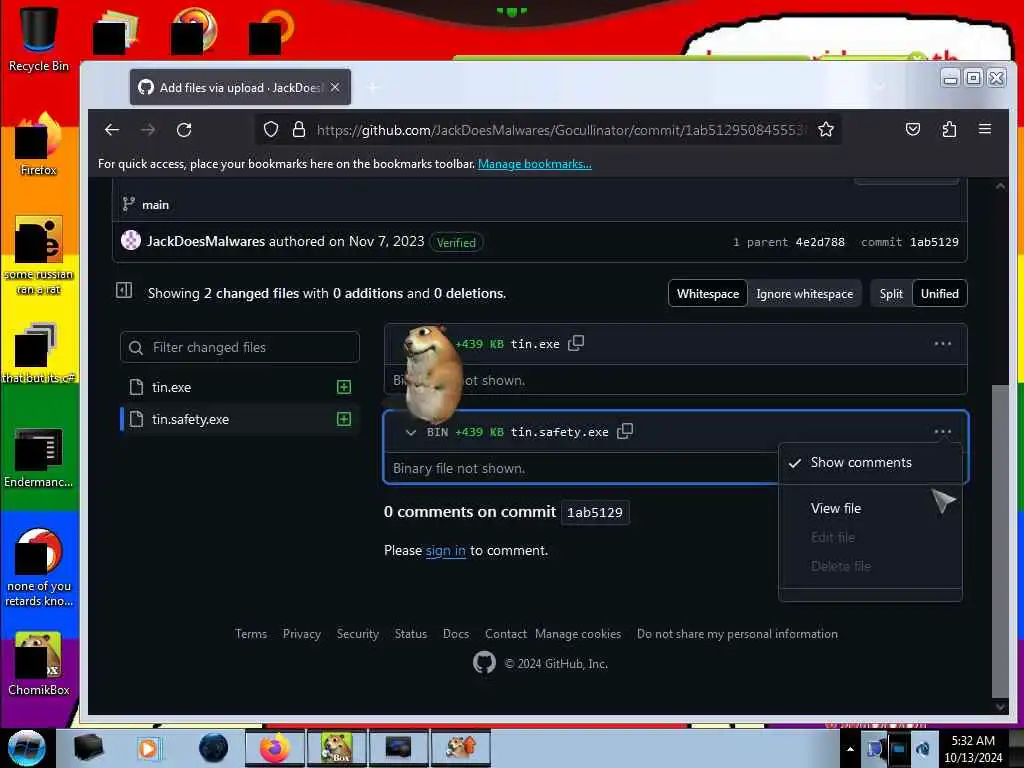1024x768 pixels.
Task: Click the sign in link
Action: tap(445, 551)
